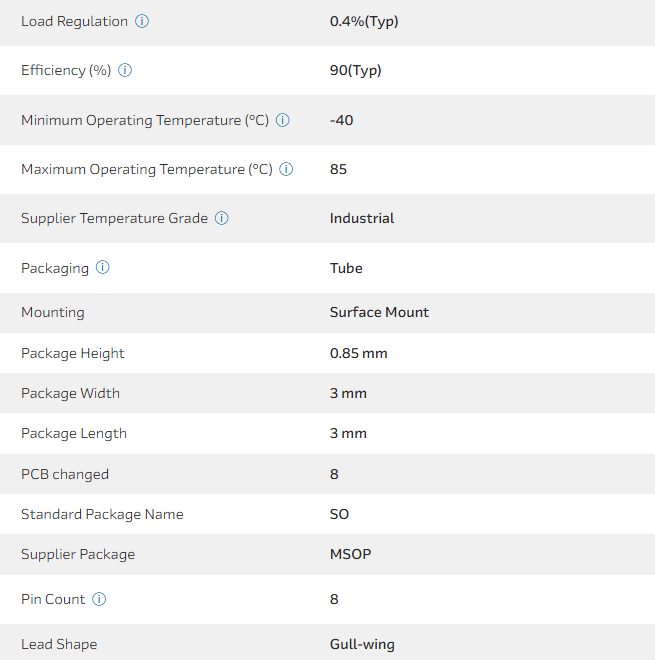
Task: Show info for Maximum Operating Temperature
Action: pos(286,170)
